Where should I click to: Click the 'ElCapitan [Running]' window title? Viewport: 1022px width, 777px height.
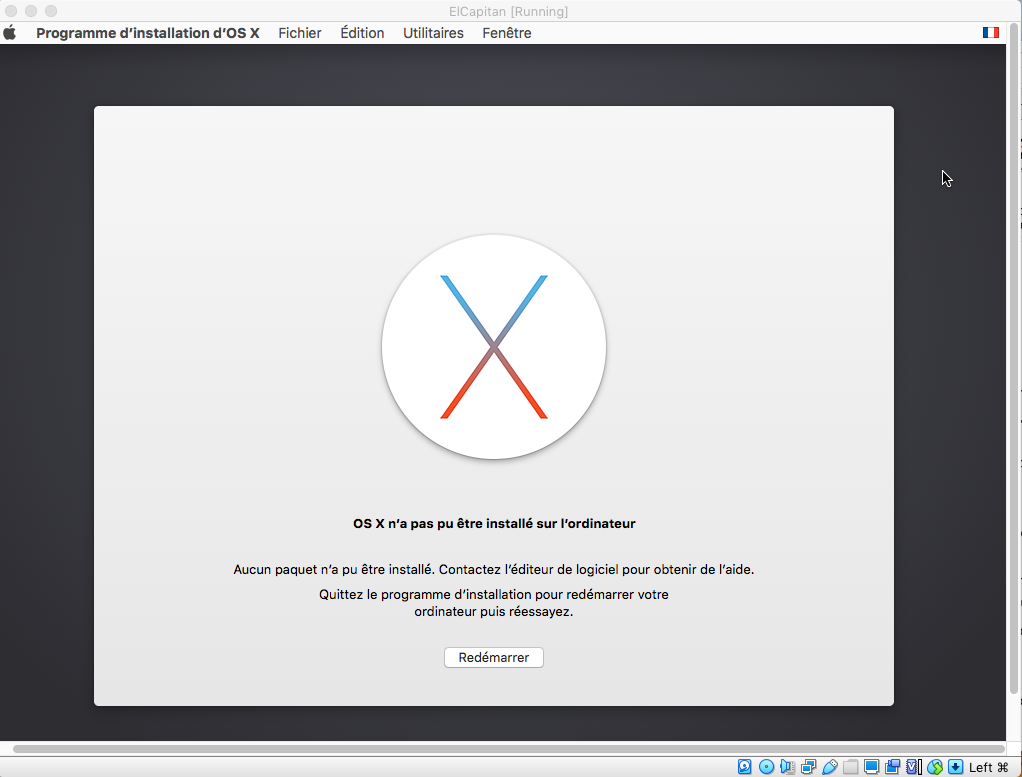(508, 11)
